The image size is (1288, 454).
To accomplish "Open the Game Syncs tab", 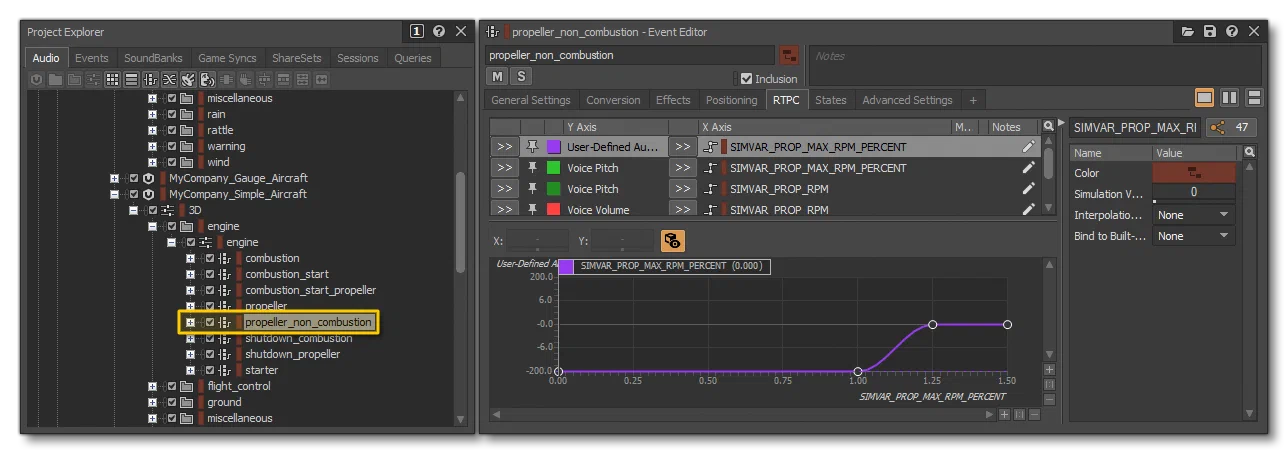I will (x=227, y=58).
